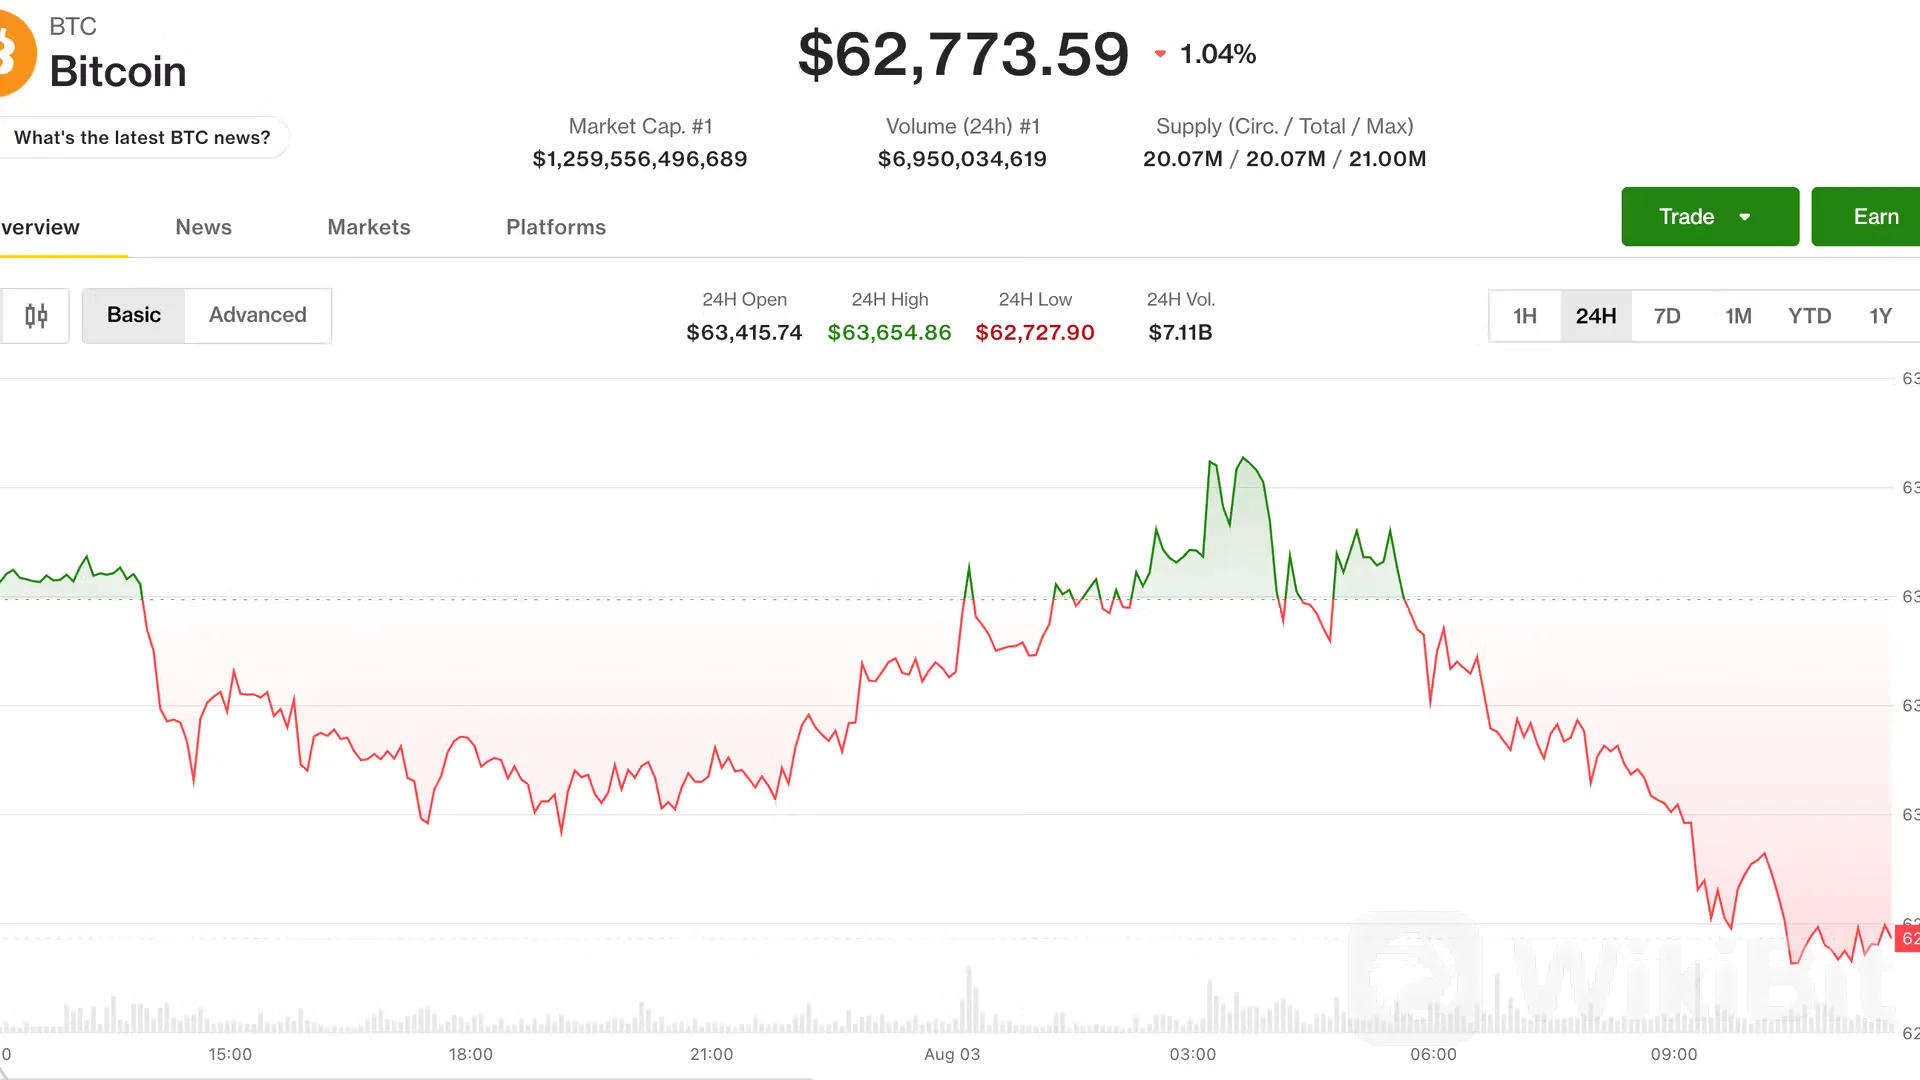Open the Trade button menu
This screenshot has width=1920, height=1080.
tap(1710, 216)
